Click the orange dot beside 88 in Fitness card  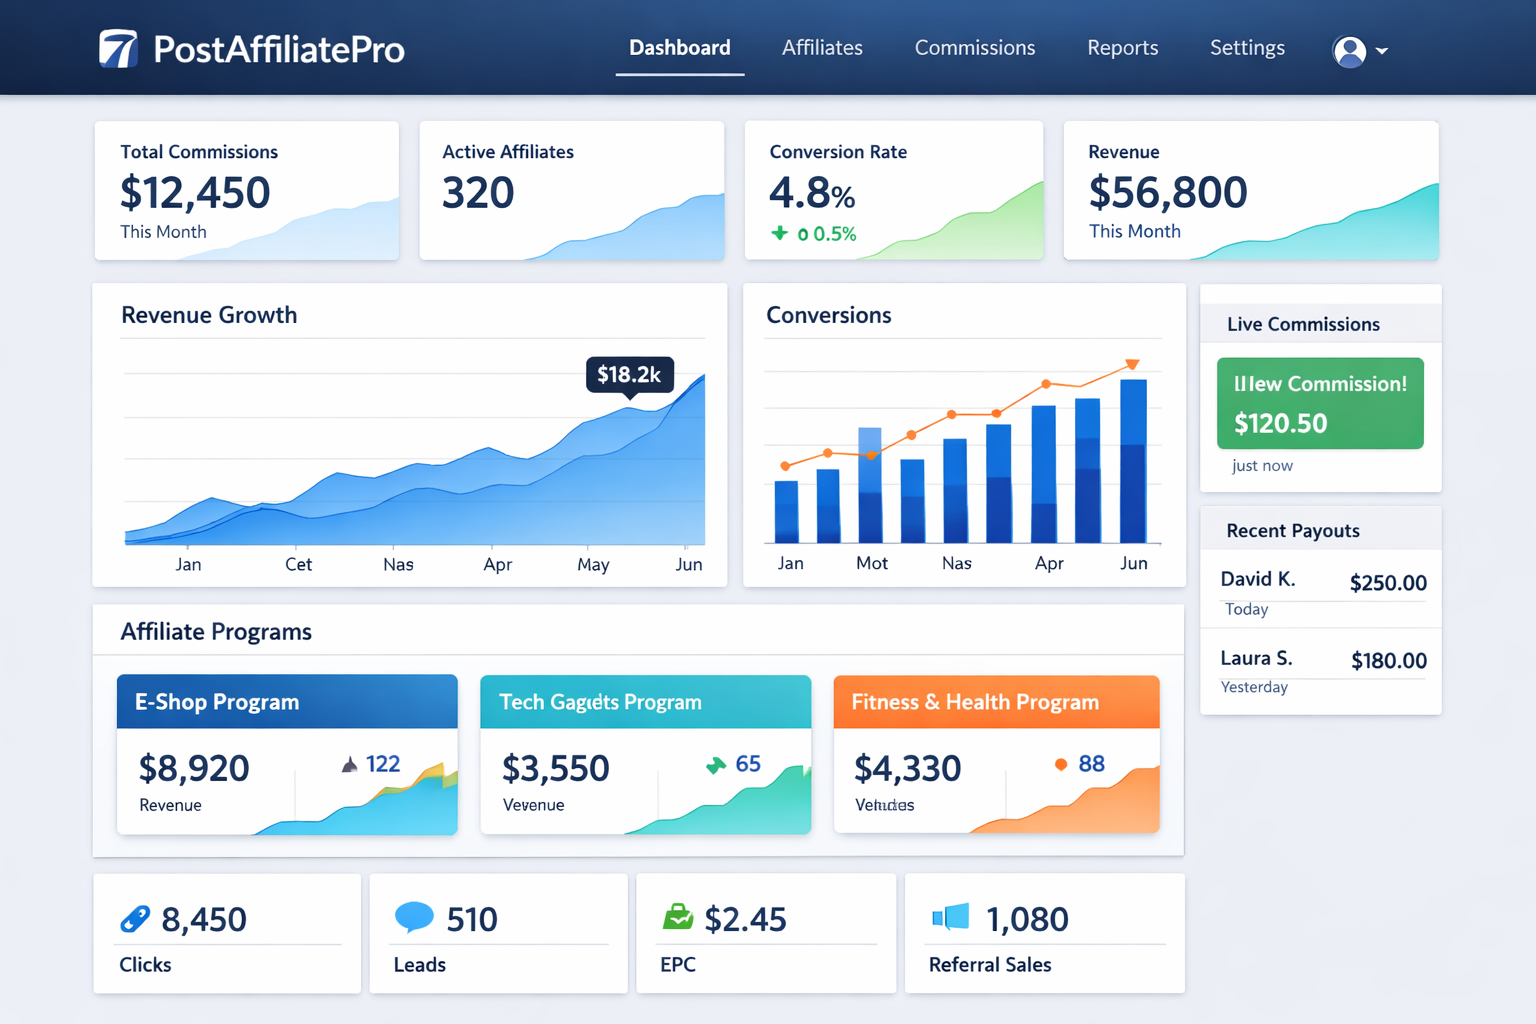point(1061,764)
